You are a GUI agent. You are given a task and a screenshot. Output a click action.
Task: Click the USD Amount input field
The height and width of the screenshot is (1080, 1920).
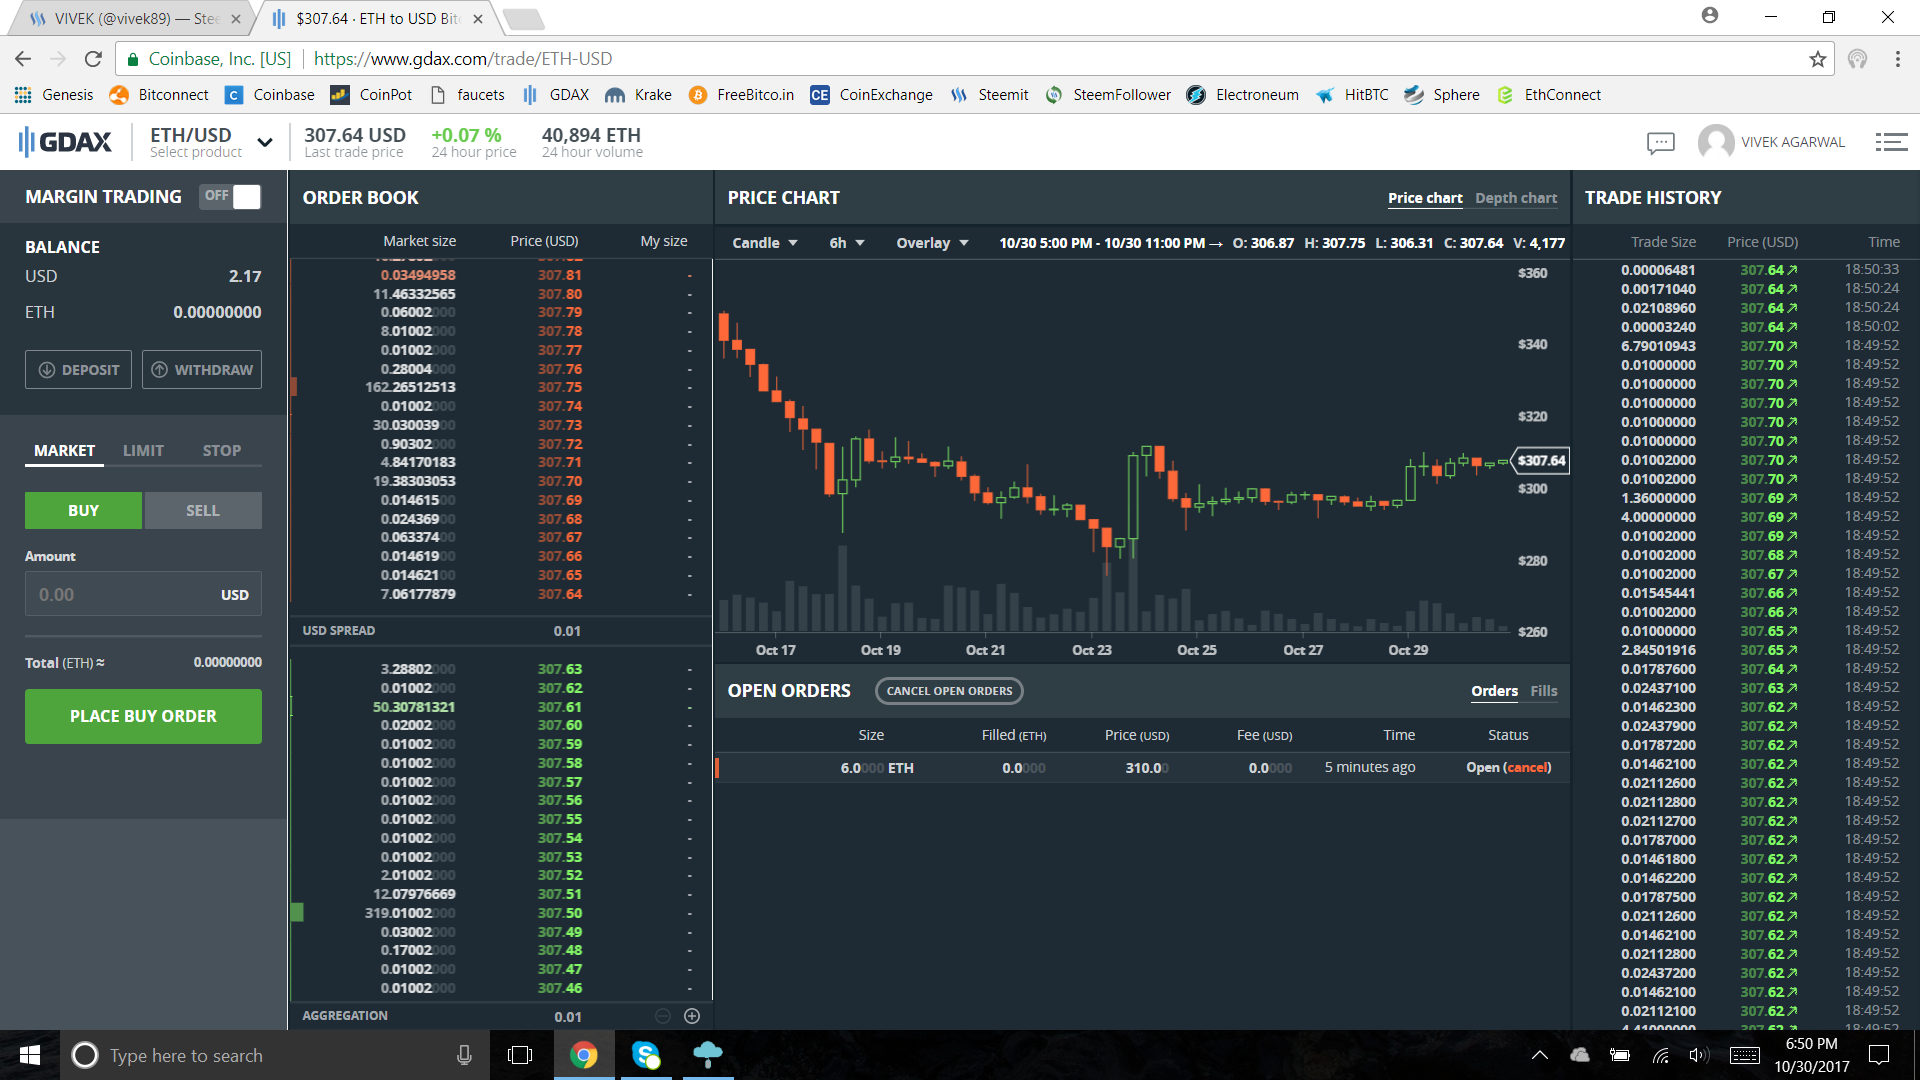coord(125,595)
